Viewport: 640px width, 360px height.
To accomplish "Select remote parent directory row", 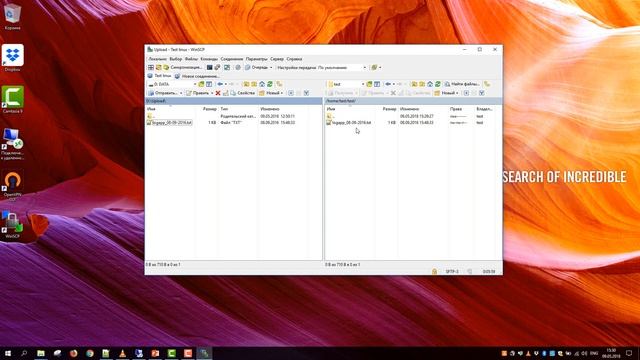I will pyautogui.click(x=413, y=116).
